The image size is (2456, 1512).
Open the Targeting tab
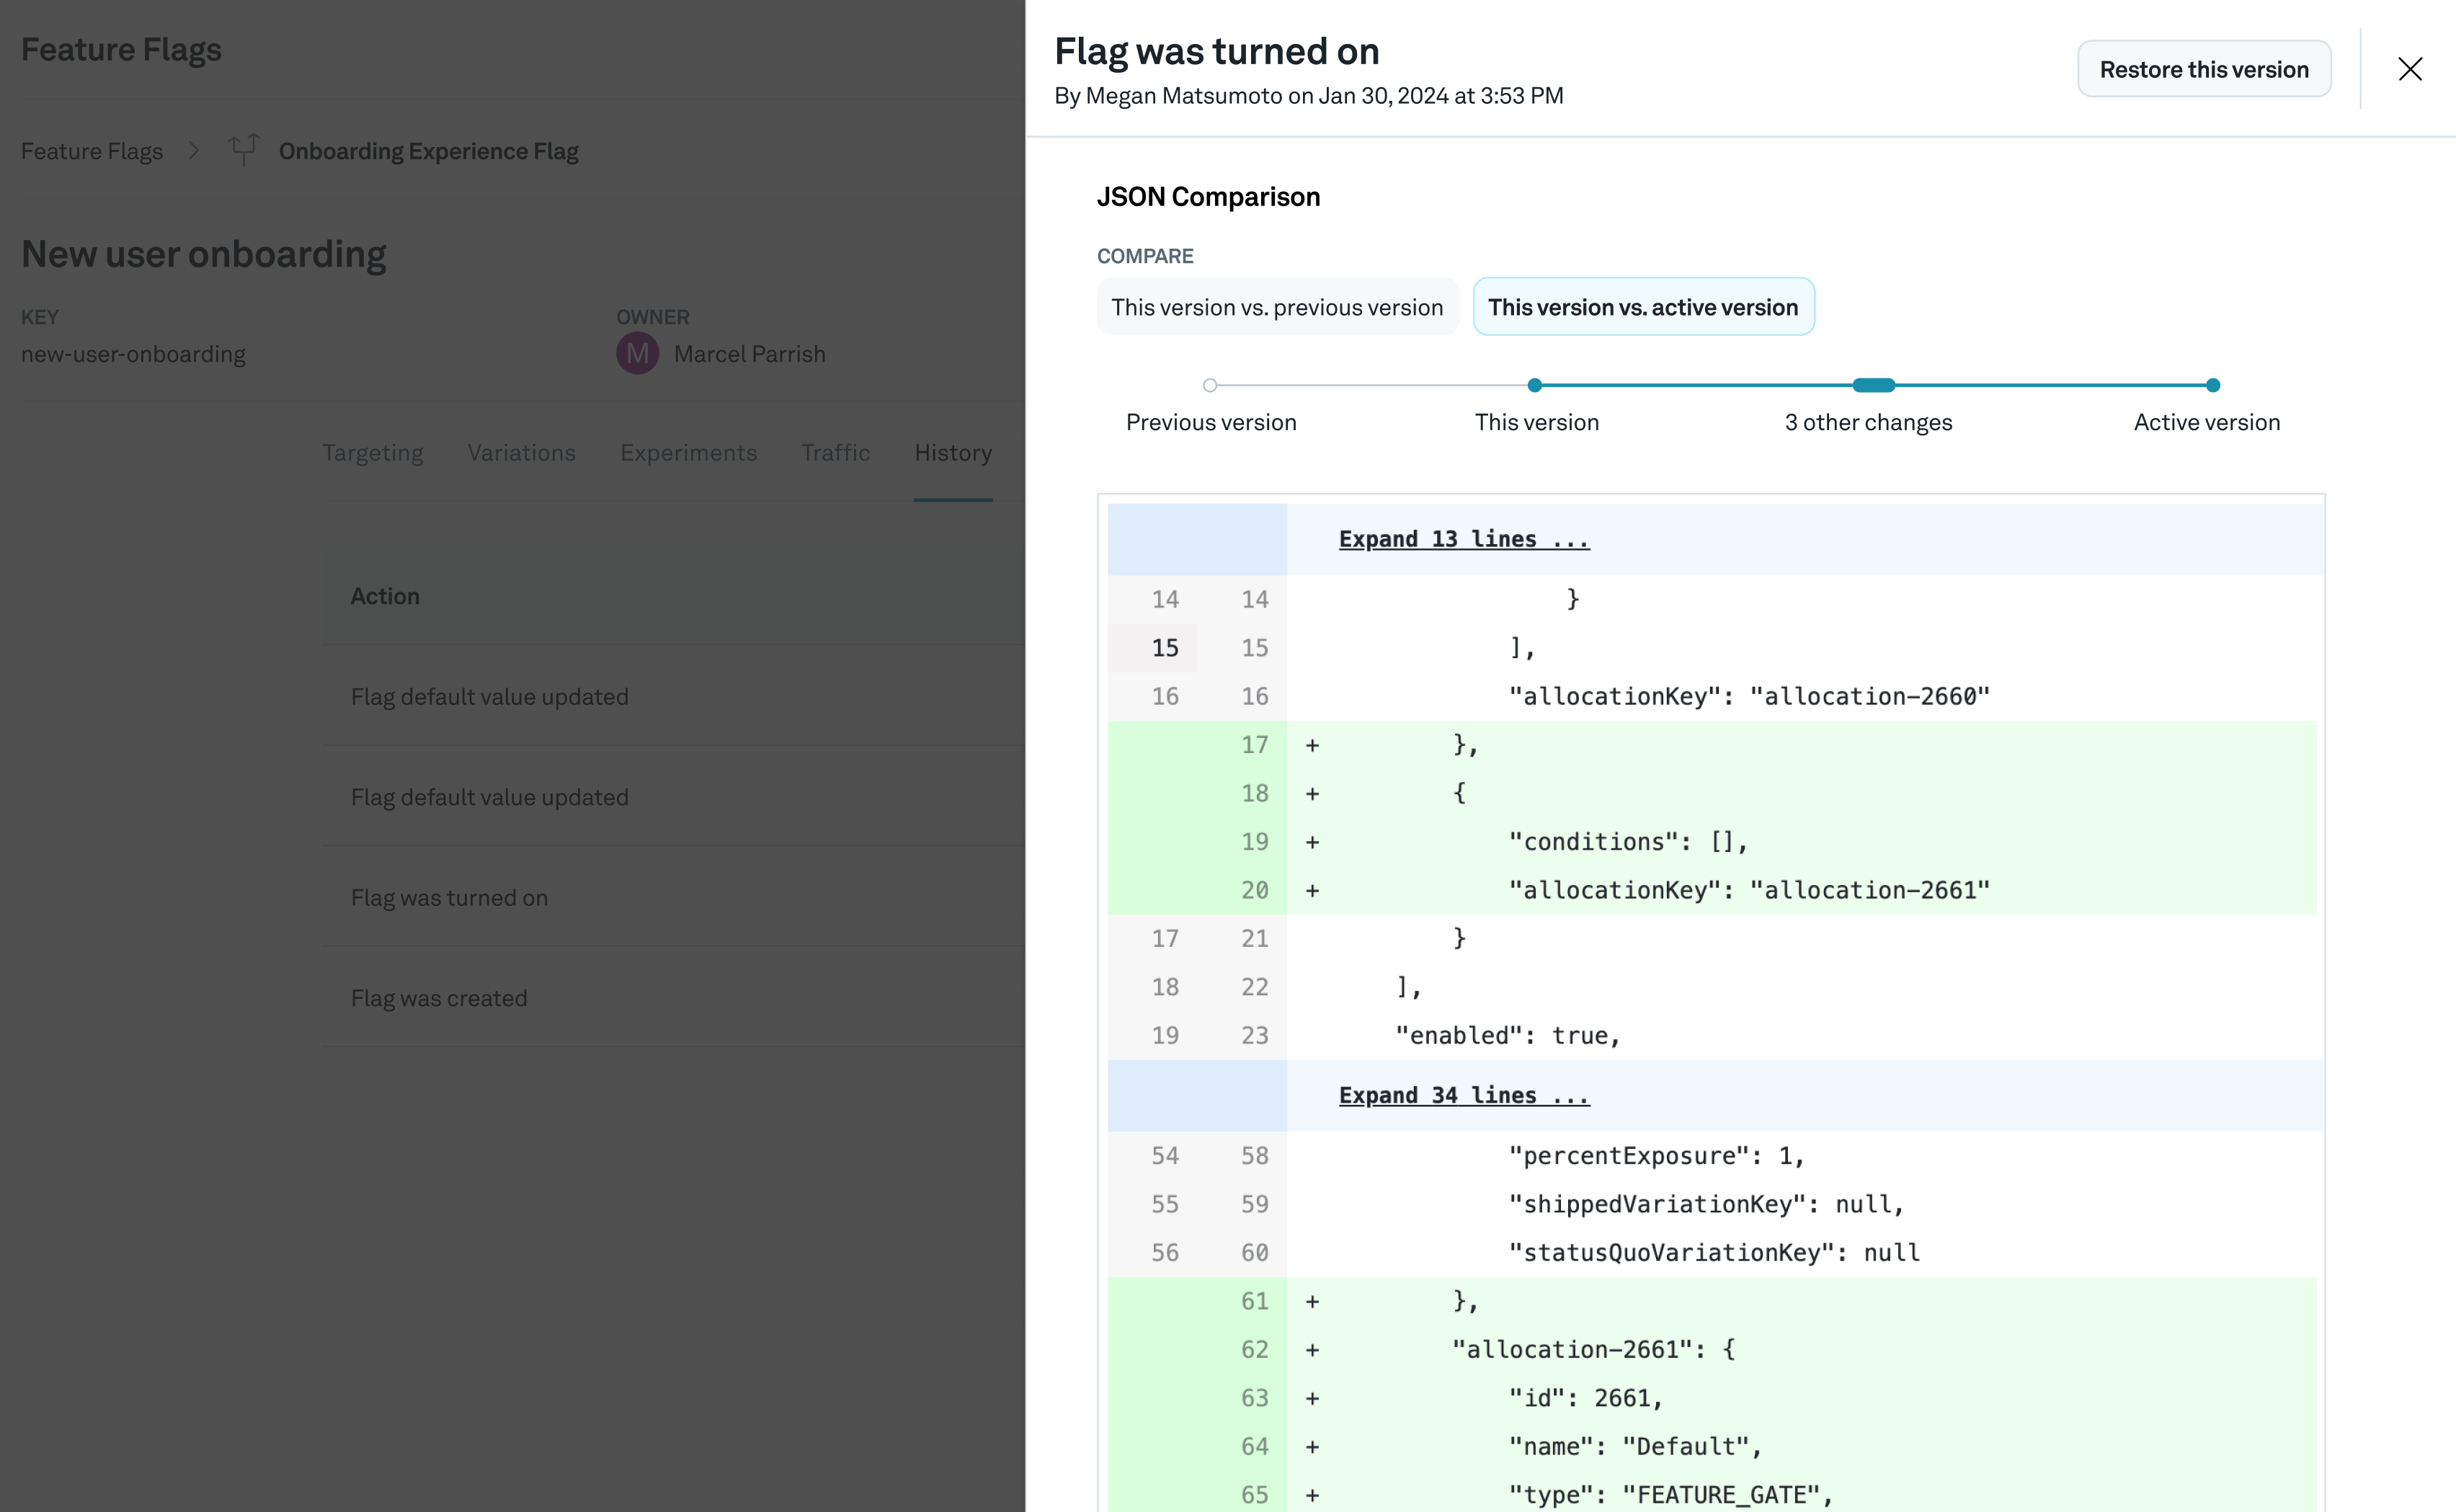tap(372, 453)
